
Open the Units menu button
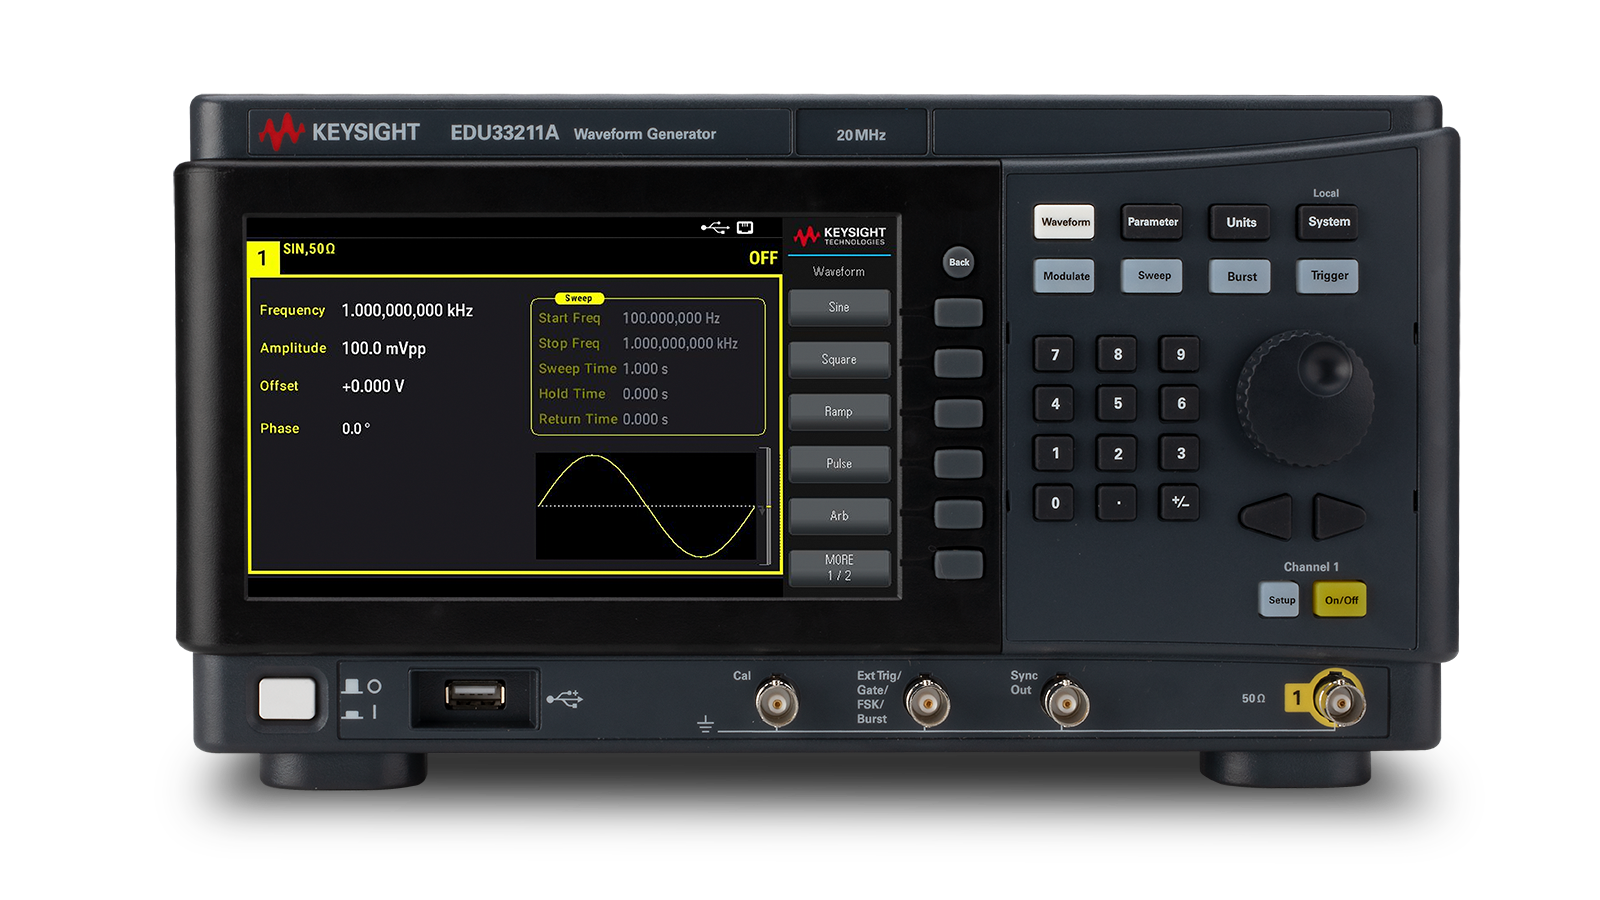pos(1240,222)
